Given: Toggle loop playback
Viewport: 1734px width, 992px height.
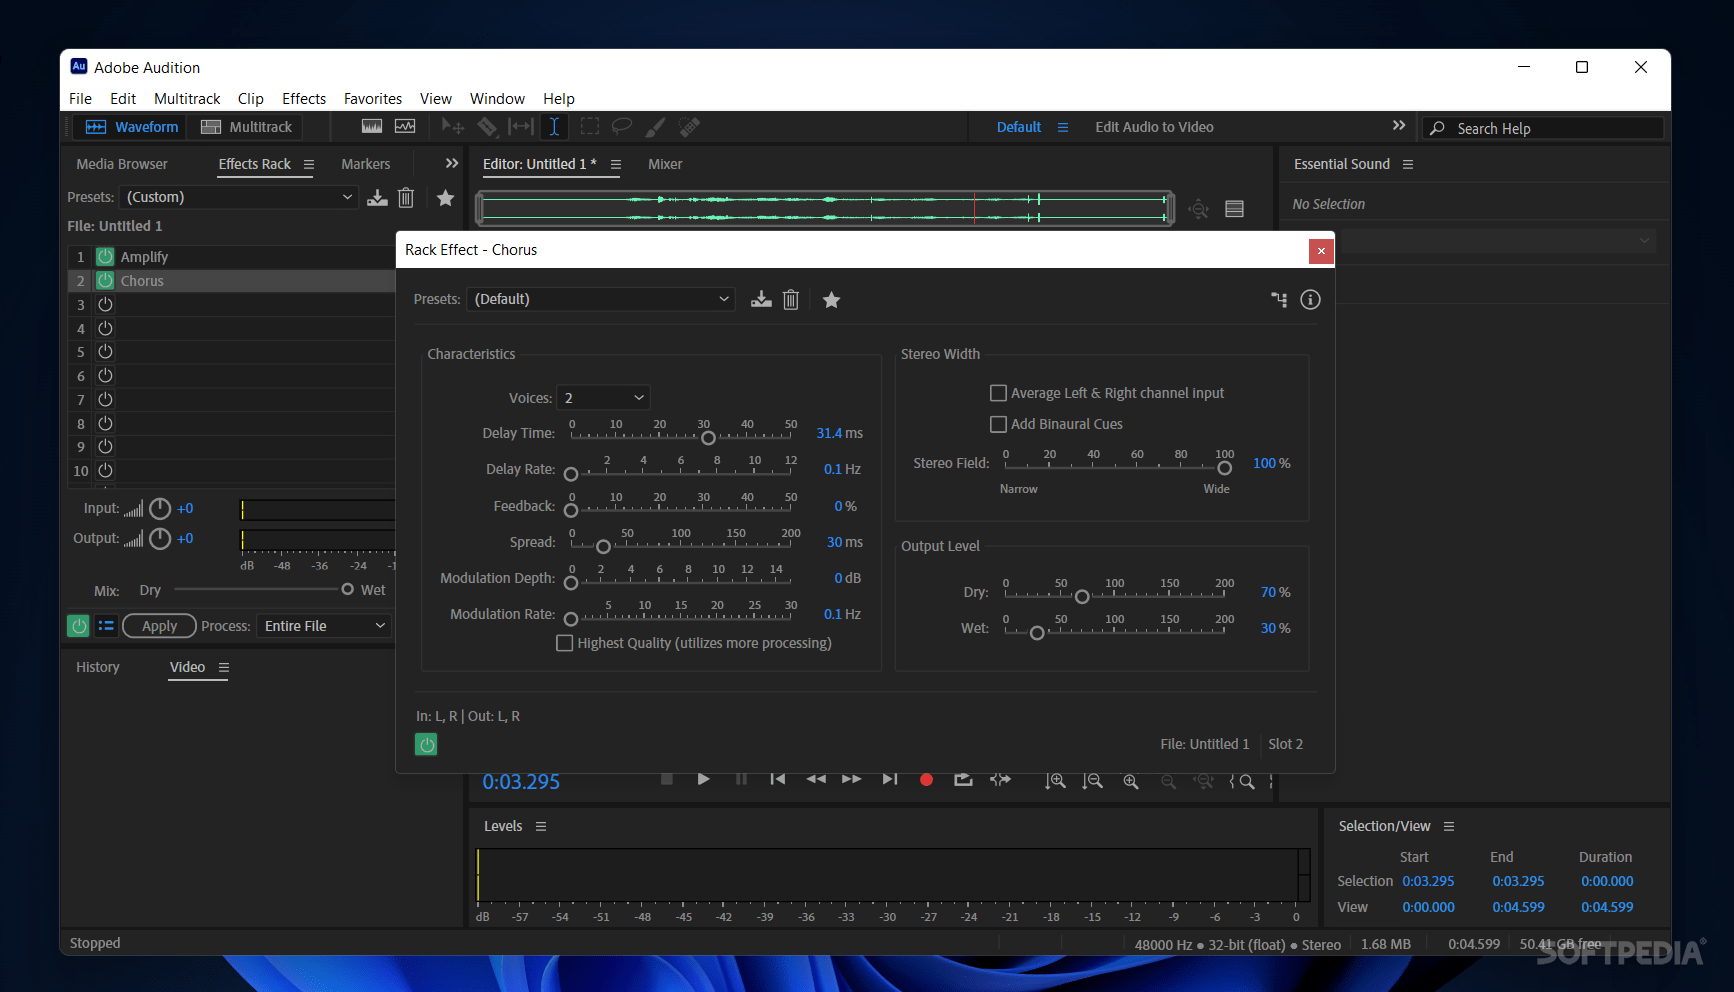Looking at the screenshot, I should 963,780.
